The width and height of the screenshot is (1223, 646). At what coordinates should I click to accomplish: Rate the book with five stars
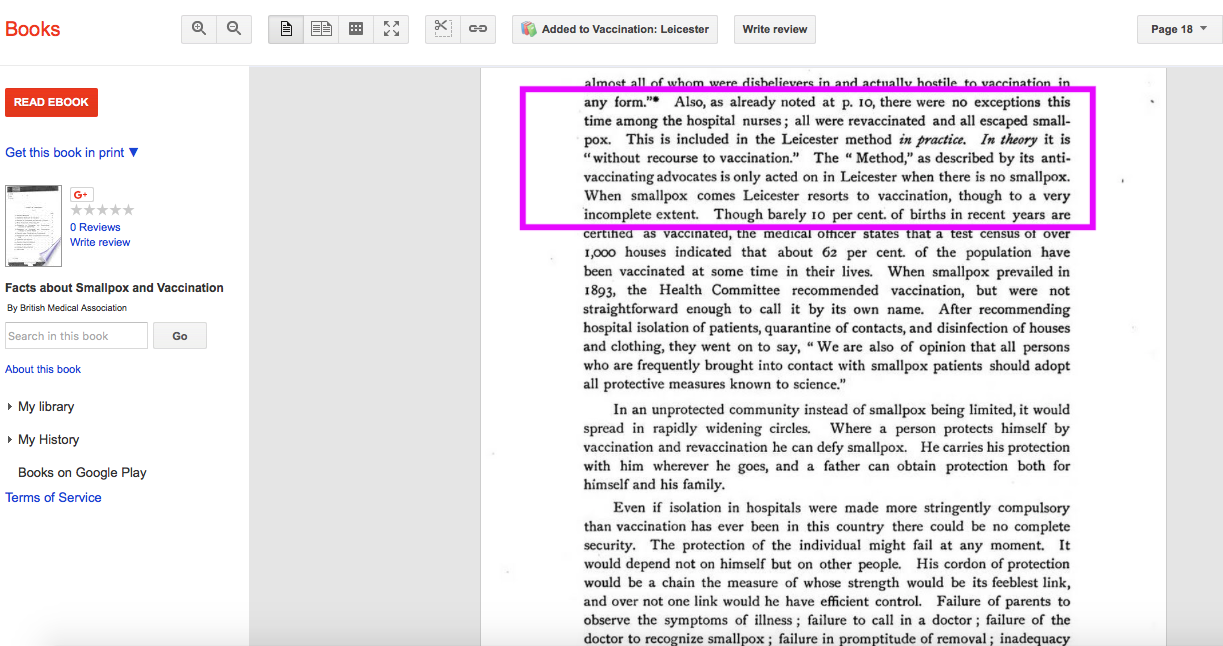[128, 210]
